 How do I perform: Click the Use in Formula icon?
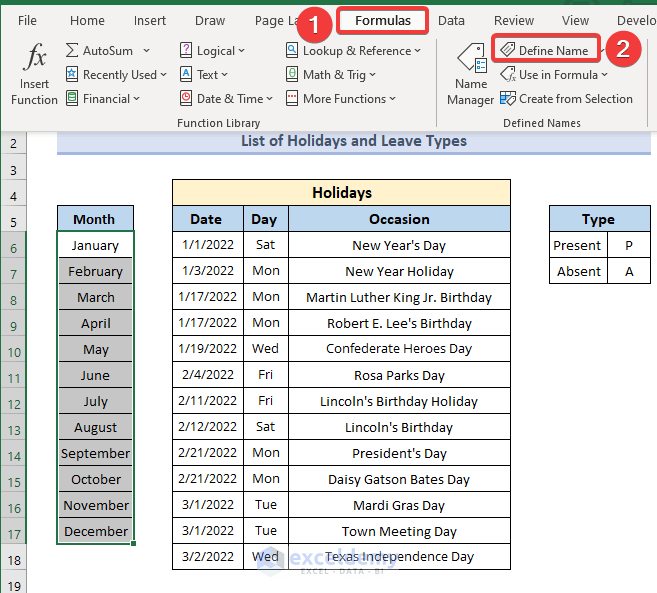507,74
